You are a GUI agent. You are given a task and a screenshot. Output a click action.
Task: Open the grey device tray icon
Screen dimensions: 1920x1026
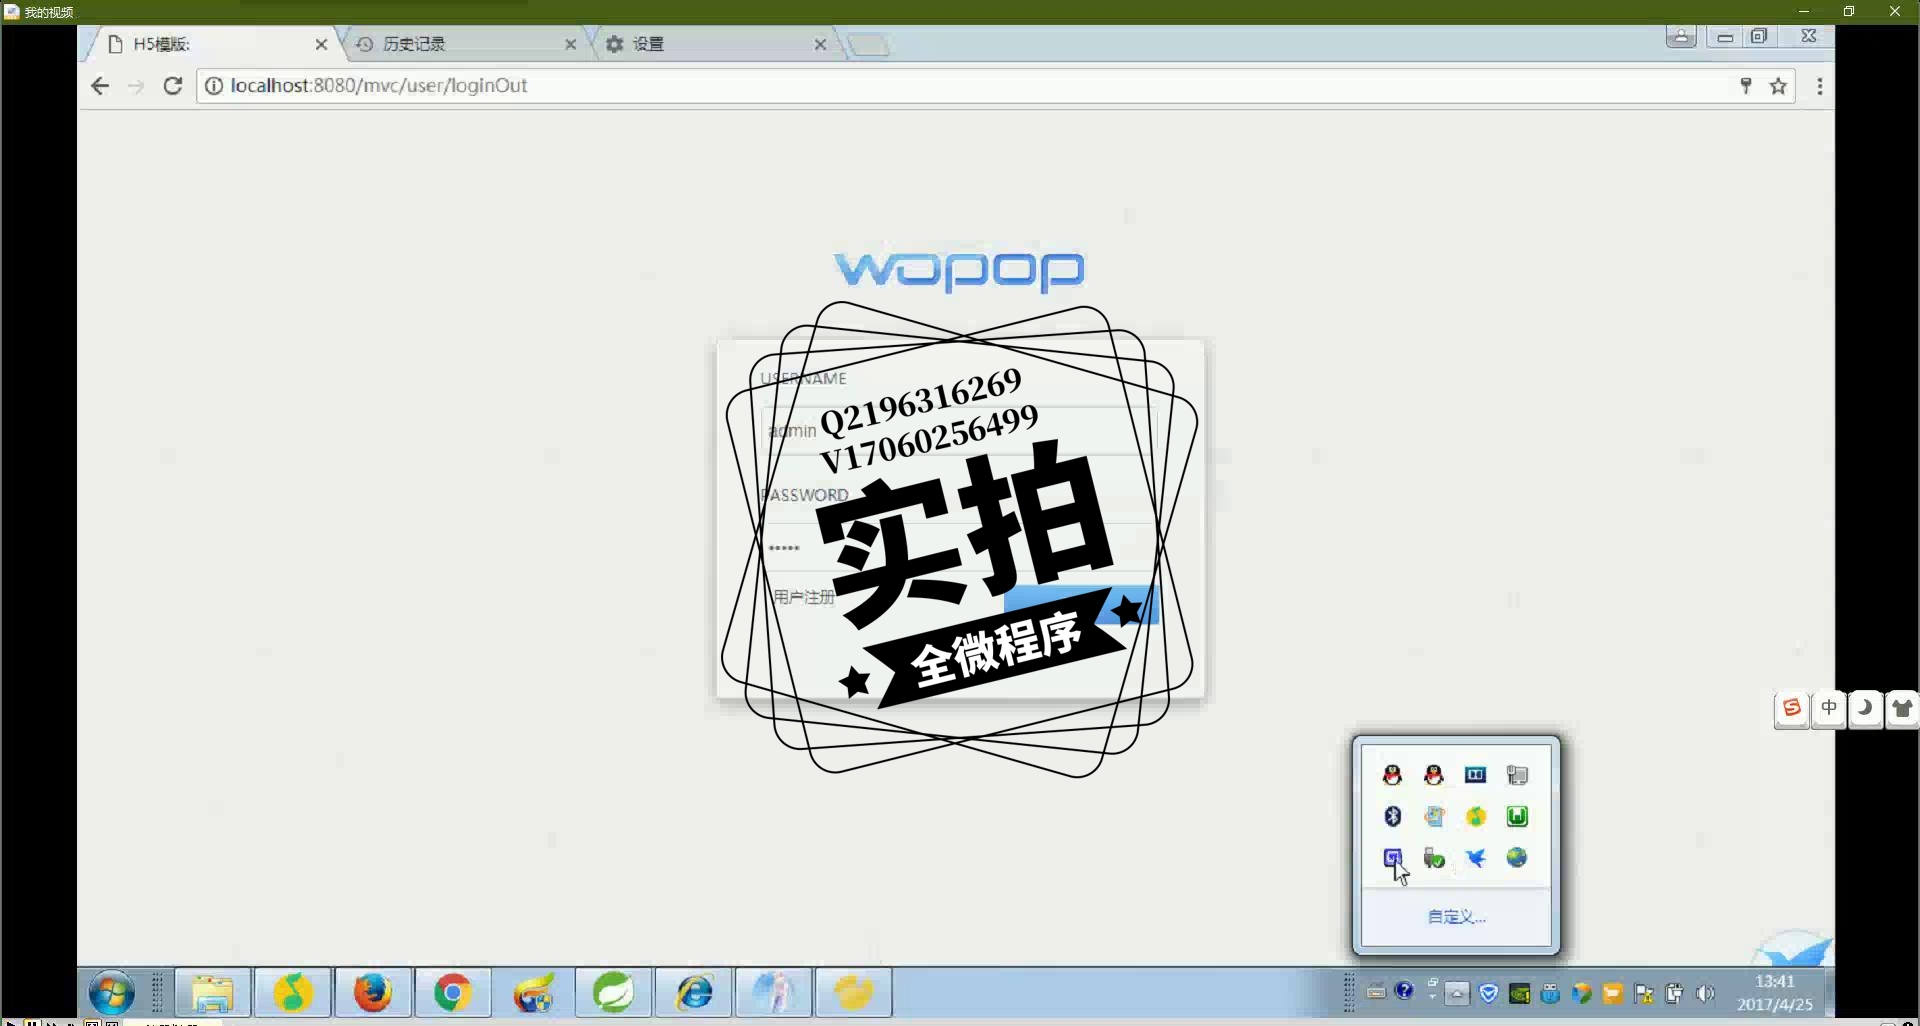(x=1517, y=775)
